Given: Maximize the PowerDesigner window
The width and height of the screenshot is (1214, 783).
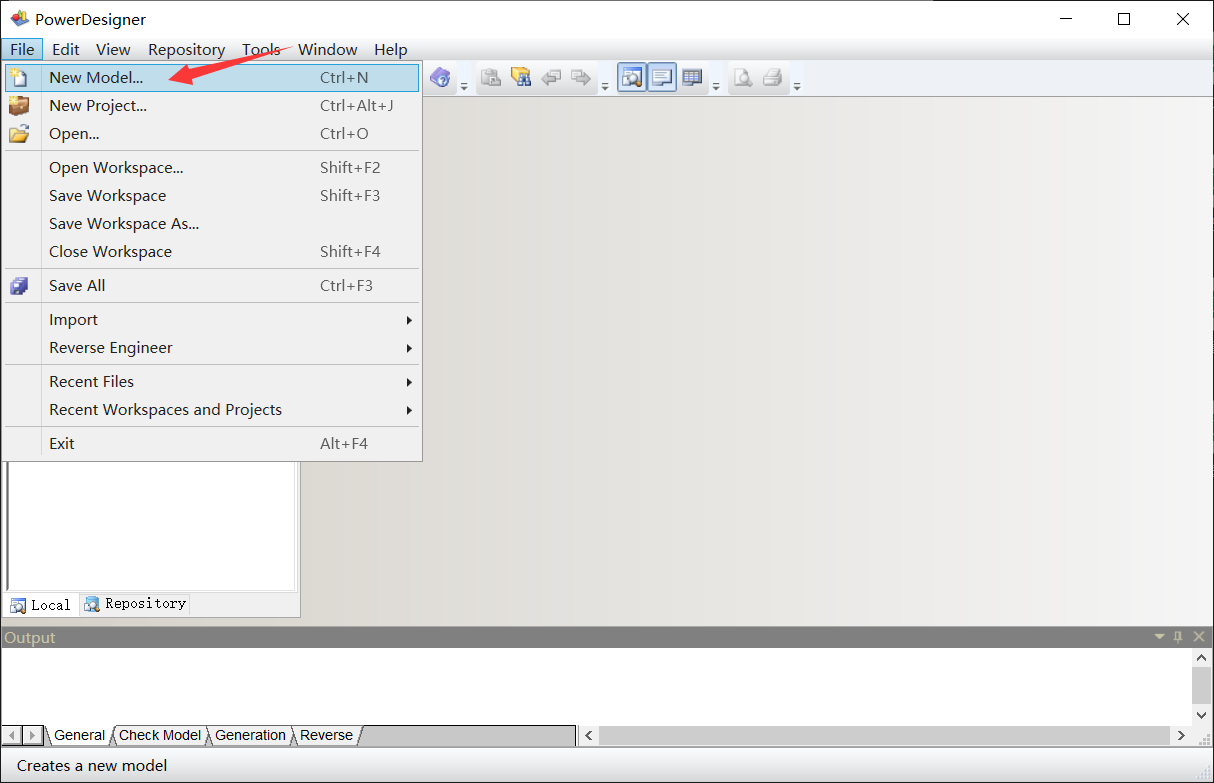Looking at the screenshot, I should pyautogui.click(x=1124, y=19).
